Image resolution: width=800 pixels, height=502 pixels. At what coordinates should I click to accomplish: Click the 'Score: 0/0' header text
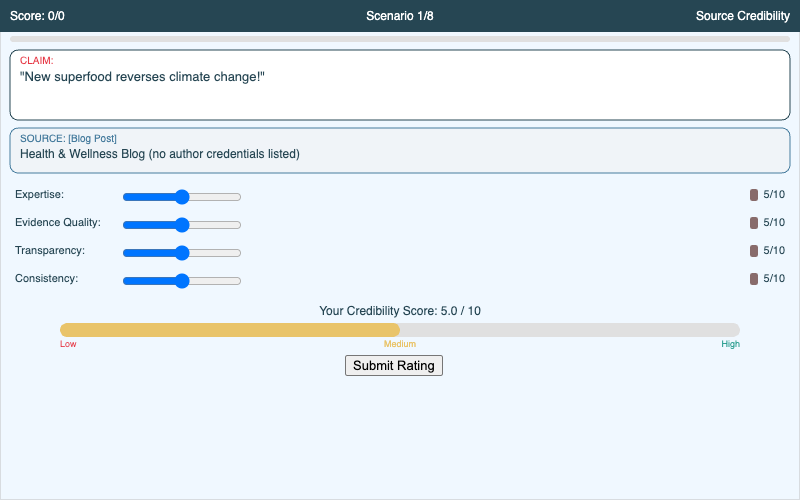pyautogui.click(x=37, y=16)
